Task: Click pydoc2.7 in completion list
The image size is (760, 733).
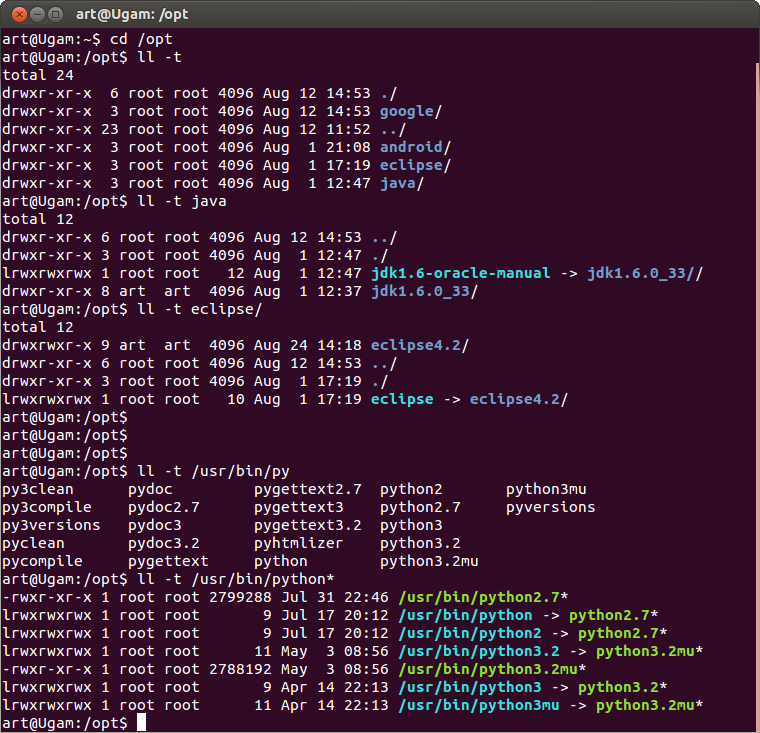Action: pyautogui.click(x=164, y=508)
